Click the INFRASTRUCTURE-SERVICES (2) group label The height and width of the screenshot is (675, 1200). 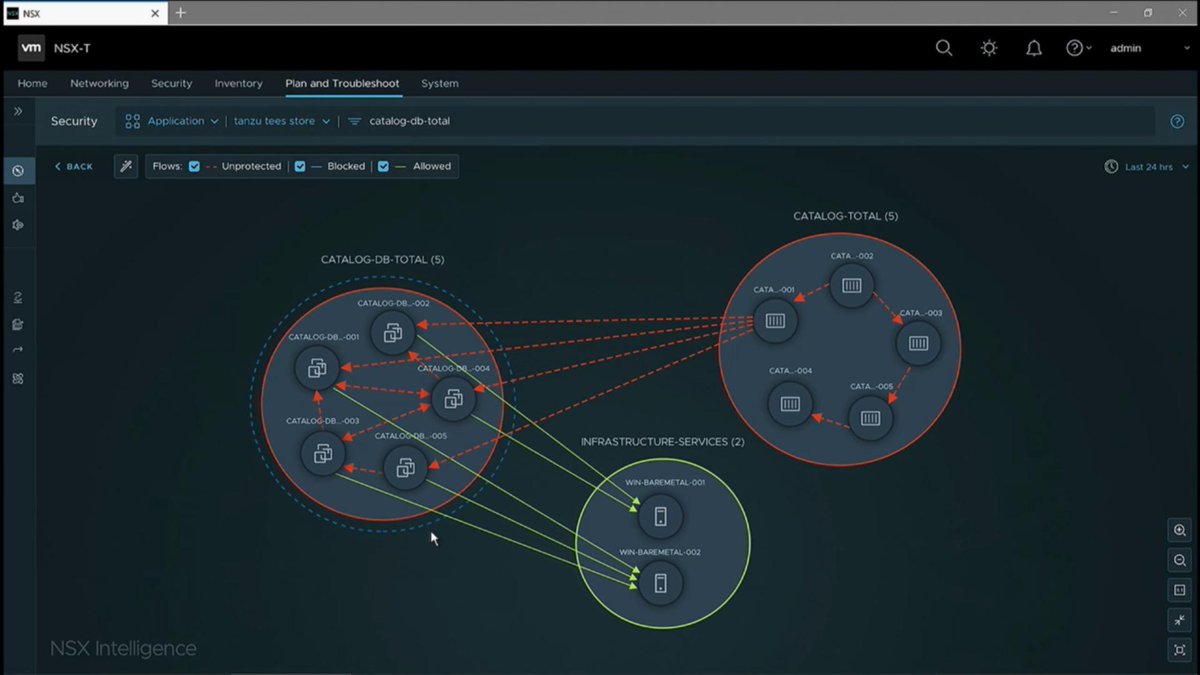663,442
